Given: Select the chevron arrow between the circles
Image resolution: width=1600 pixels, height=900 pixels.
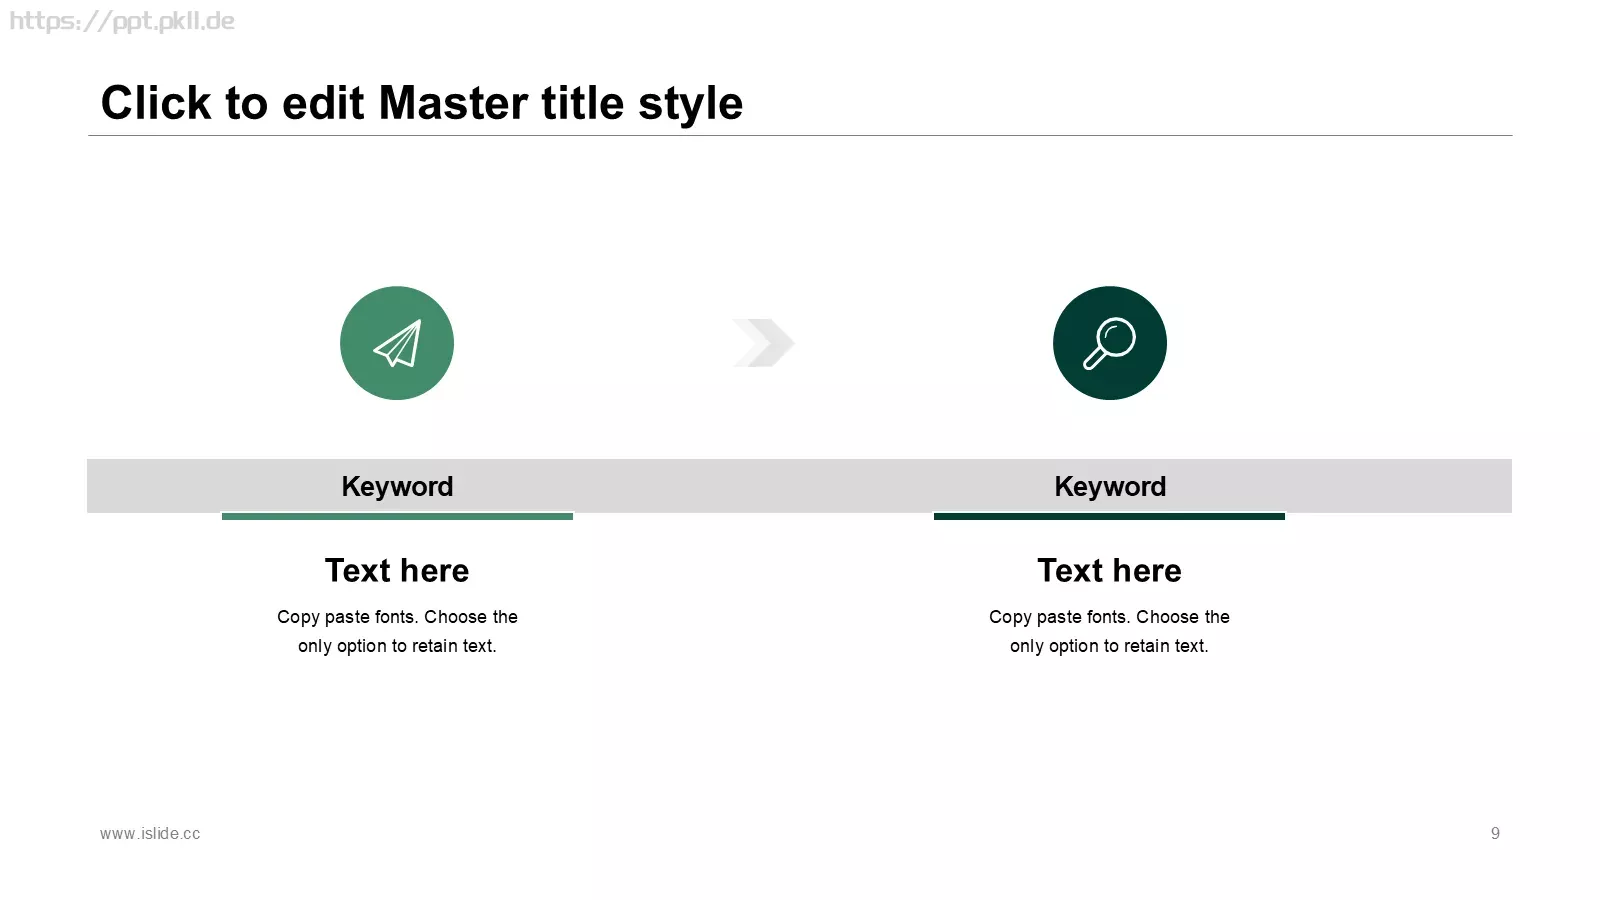Looking at the screenshot, I should (x=764, y=343).
